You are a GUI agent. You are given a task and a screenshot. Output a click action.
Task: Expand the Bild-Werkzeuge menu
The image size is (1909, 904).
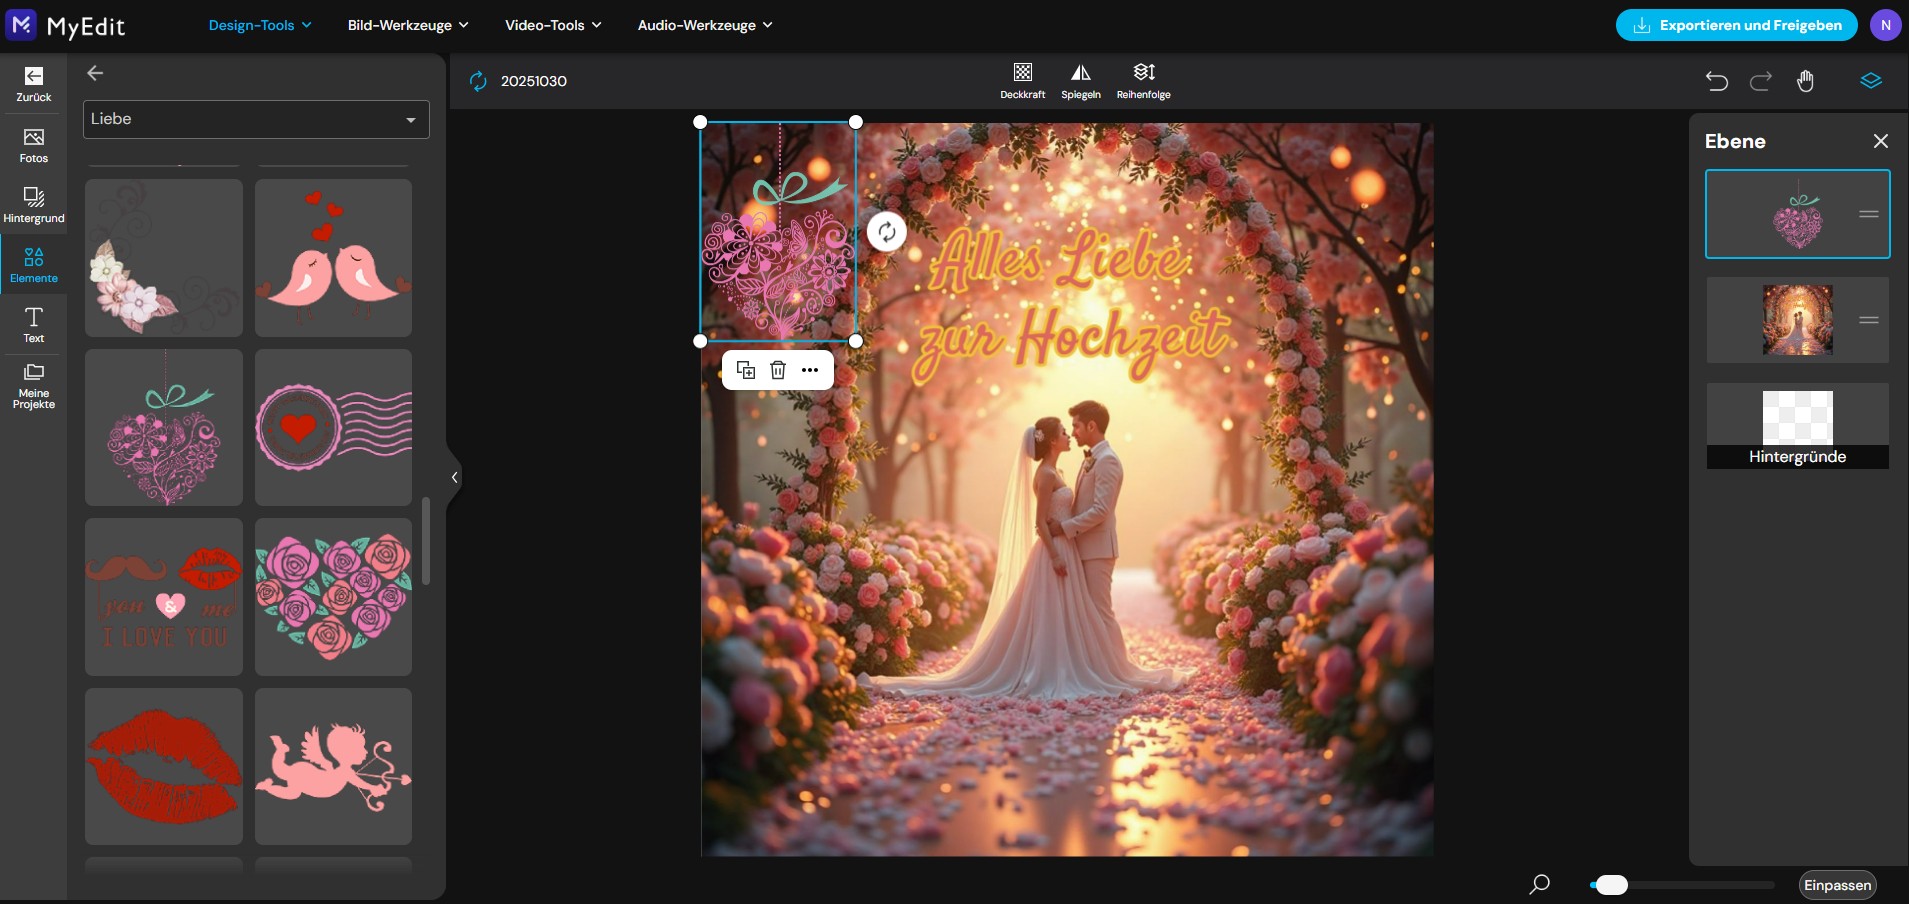[x=407, y=25]
